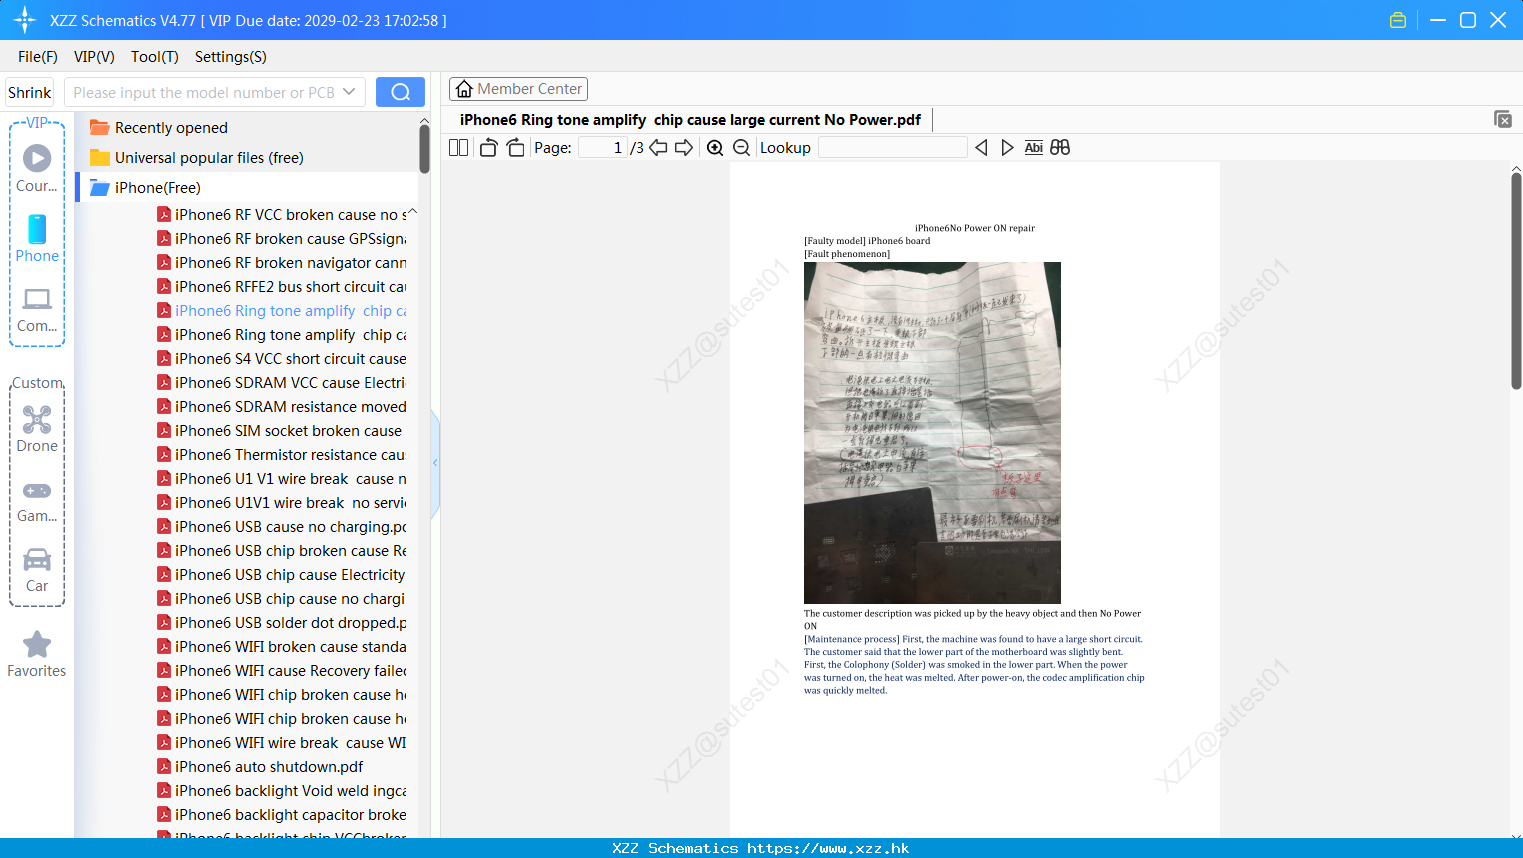Open iPhone6 RF broken navigator file
Screen dimensions: 1523x858
coord(282,263)
